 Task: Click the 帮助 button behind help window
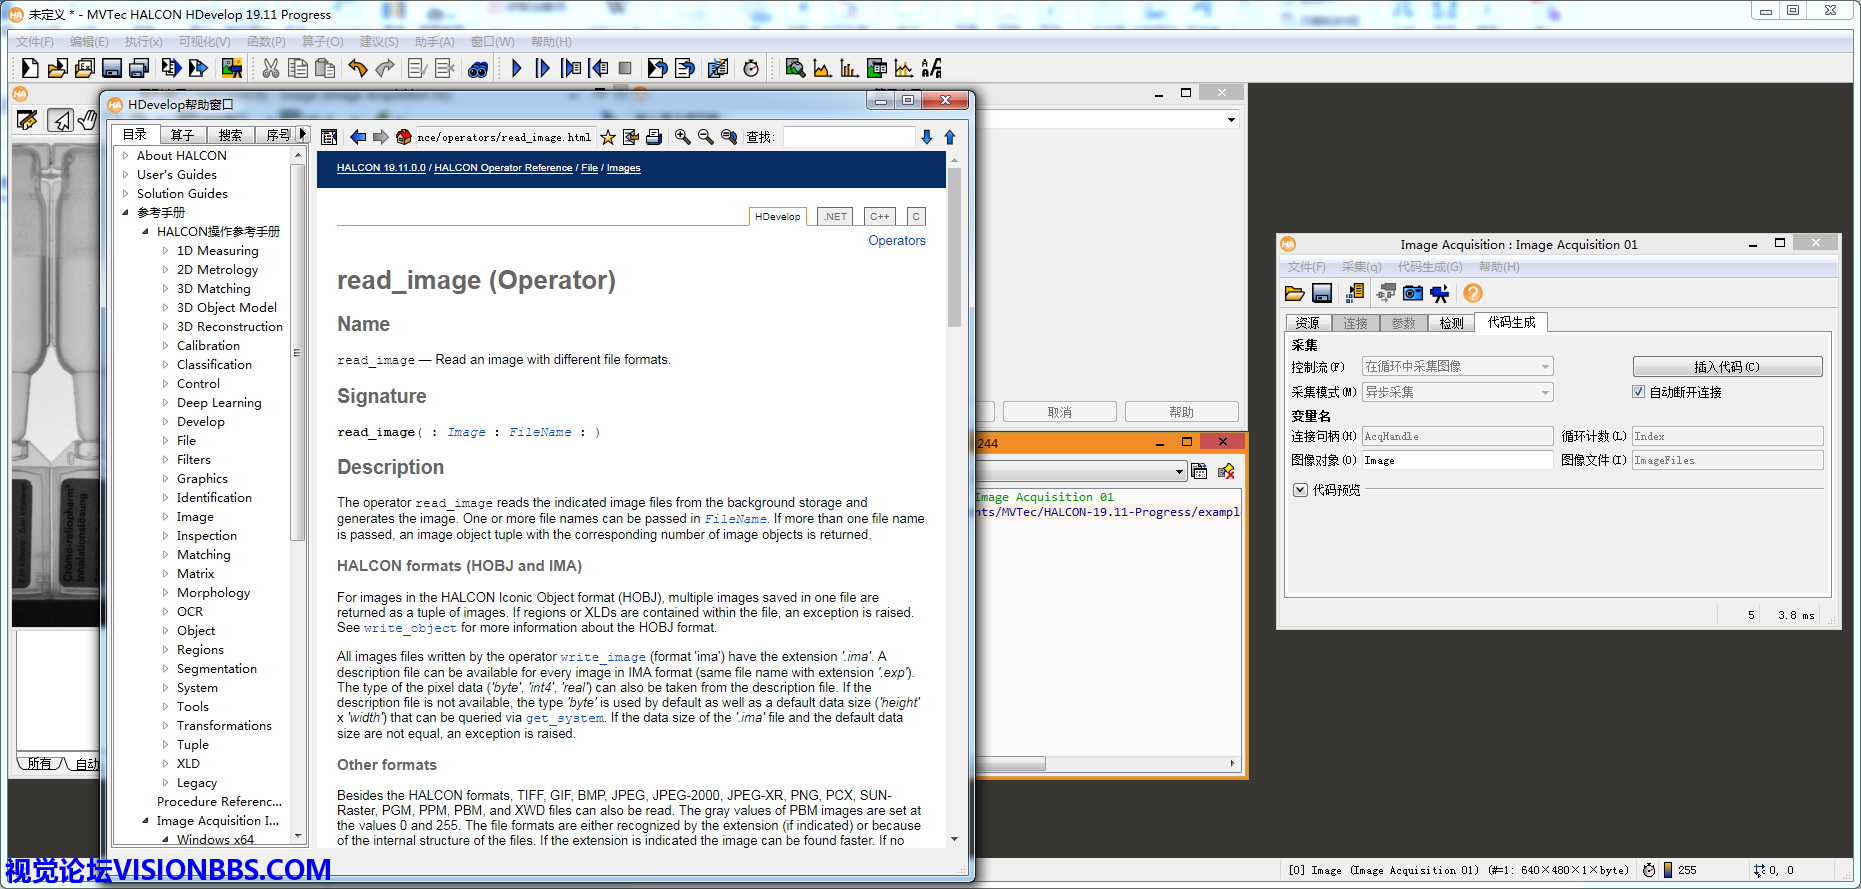click(1182, 412)
